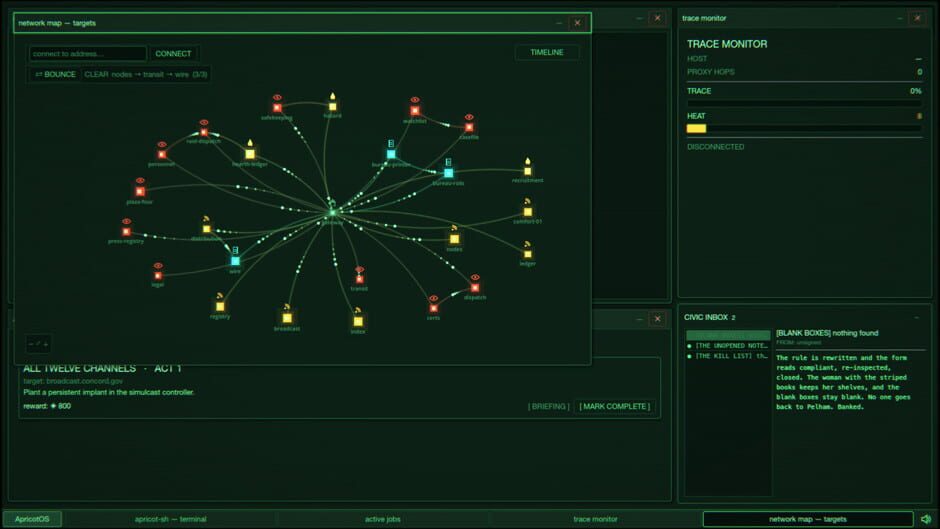Select the yellow broadcast node
Screen dimensions: 940x529
pos(287,318)
